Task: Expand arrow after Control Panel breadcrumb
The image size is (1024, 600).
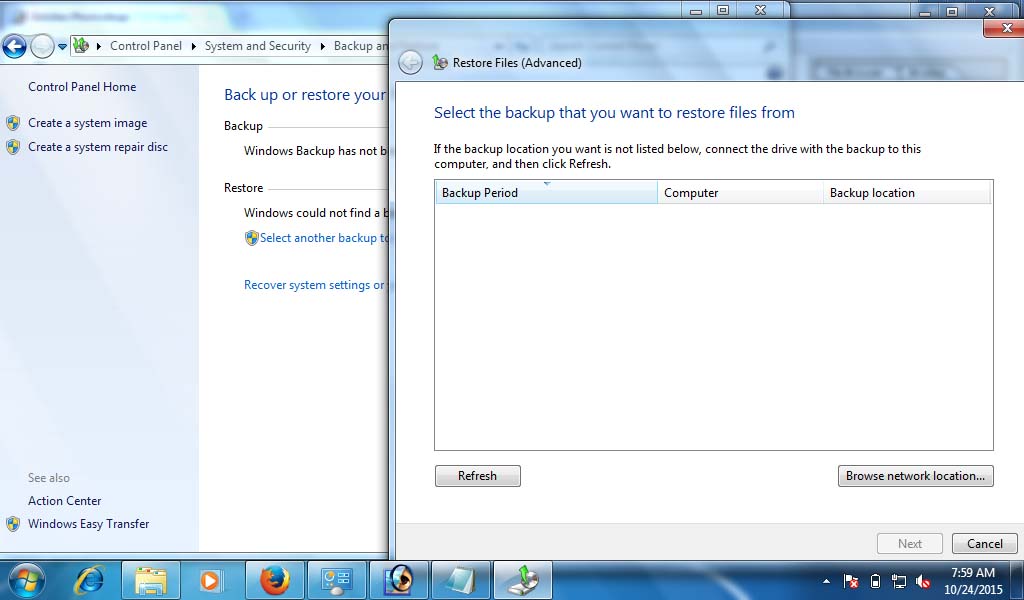Action: point(193,46)
